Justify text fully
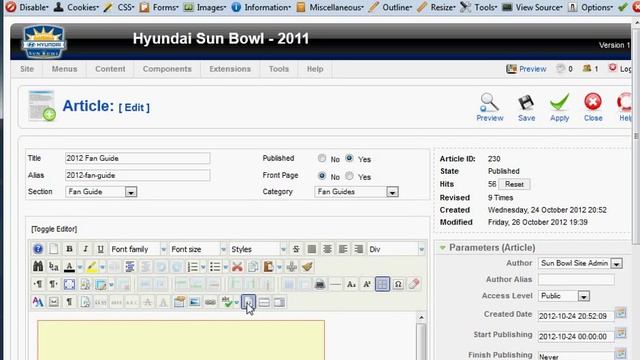The height and width of the screenshot is (360, 640). coord(312,249)
